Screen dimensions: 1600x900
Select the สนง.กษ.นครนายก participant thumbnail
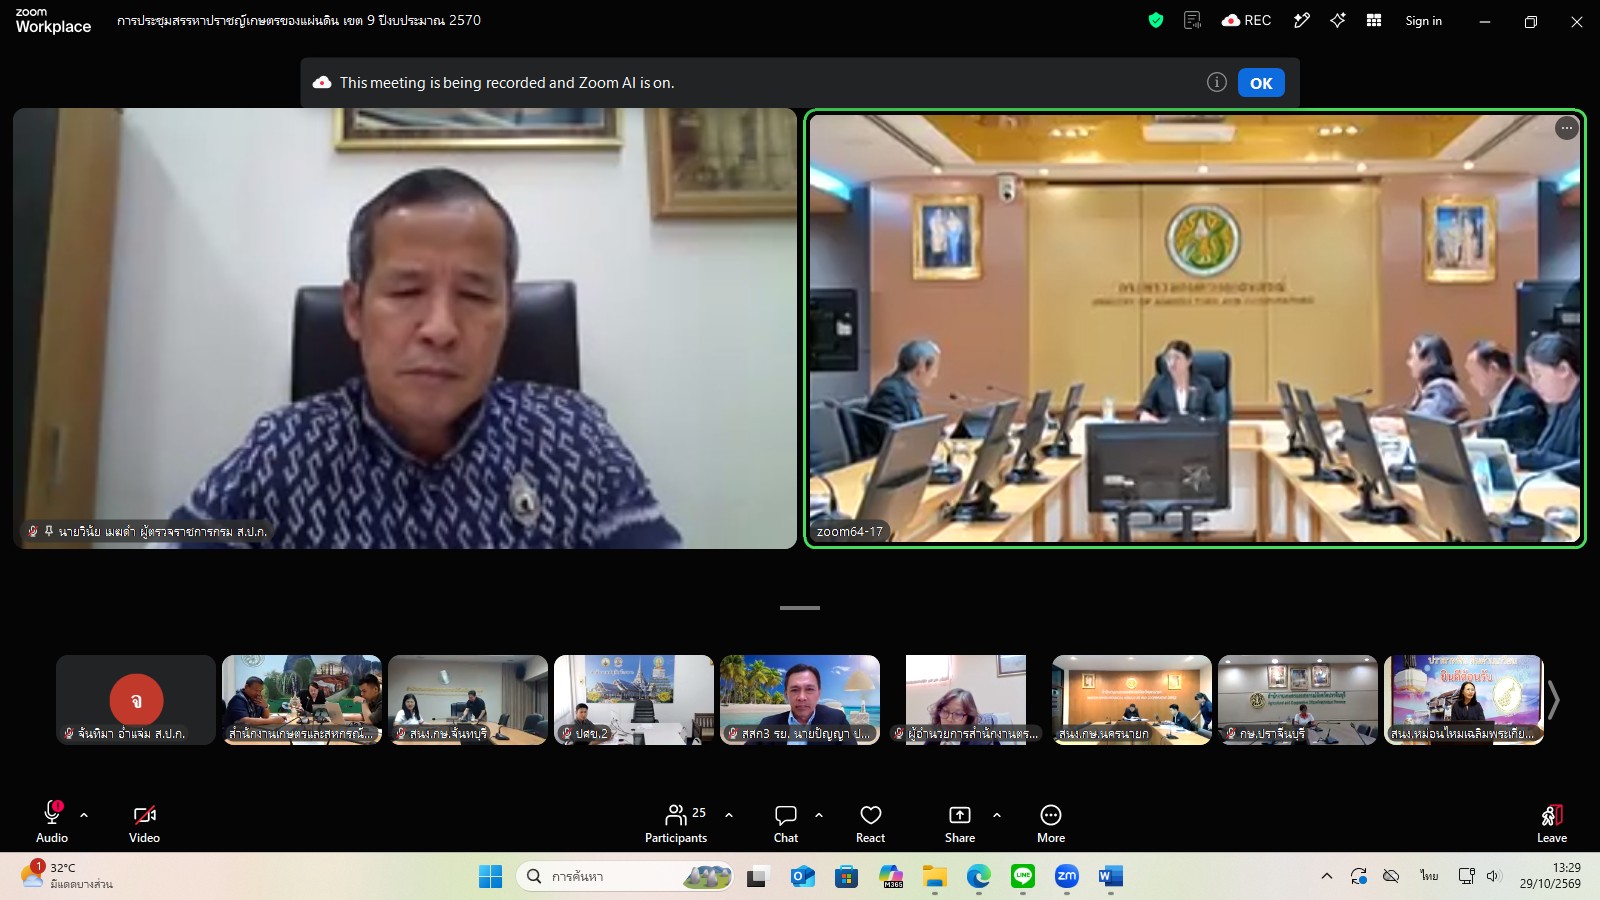click(1132, 700)
